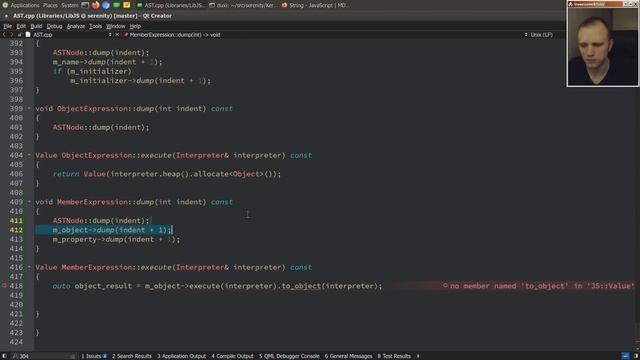Open the 5 QML Debugger Console pane
This screenshot has height=360, width=640.
coord(289,356)
